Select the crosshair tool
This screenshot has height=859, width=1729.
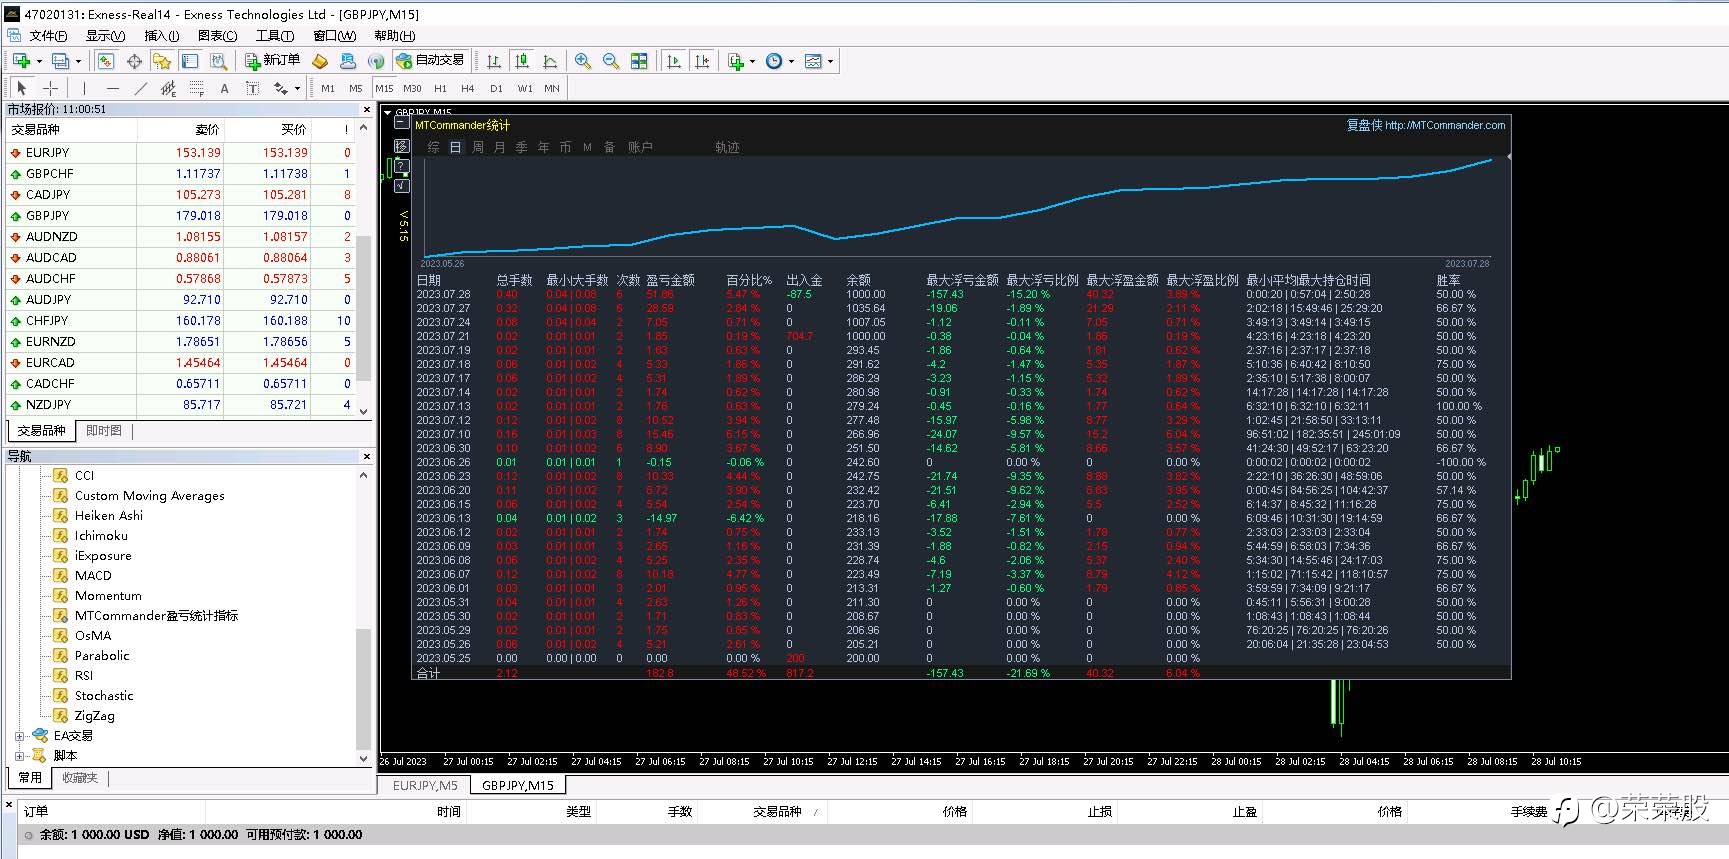pyautogui.click(x=50, y=88)
